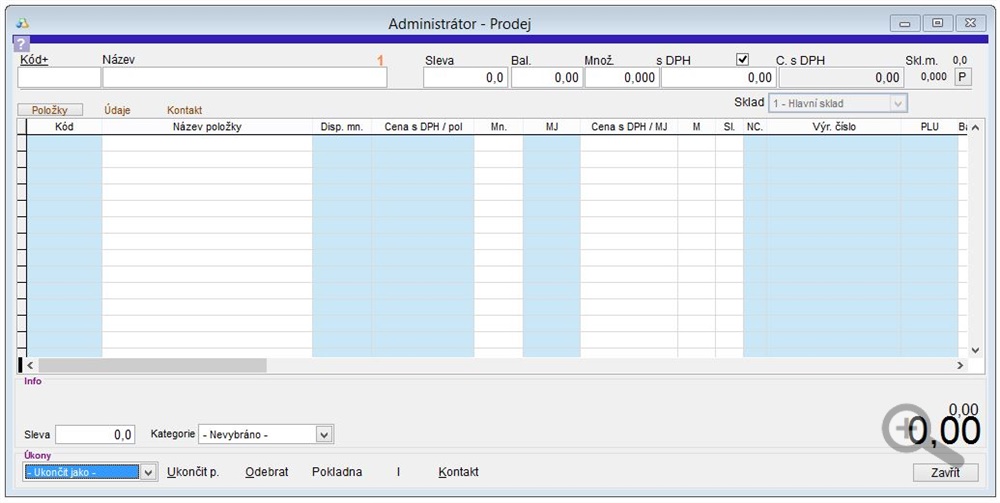This screenshot has width=1000, height=503.
Task: Click the Zavřít button
Action: (945, 473)
